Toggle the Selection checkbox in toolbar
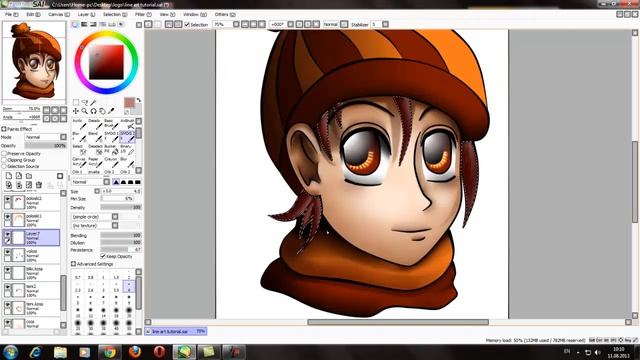 (187, 24)
